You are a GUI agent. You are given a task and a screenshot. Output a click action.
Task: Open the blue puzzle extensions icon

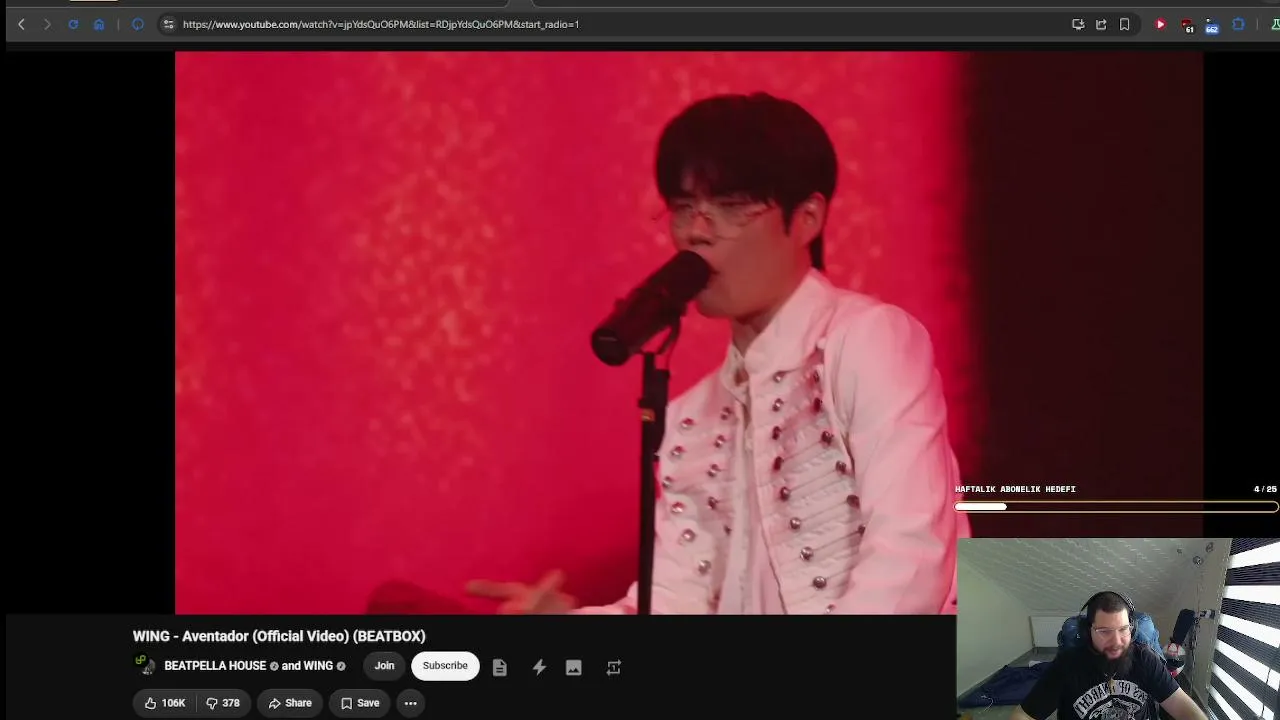1238,24
